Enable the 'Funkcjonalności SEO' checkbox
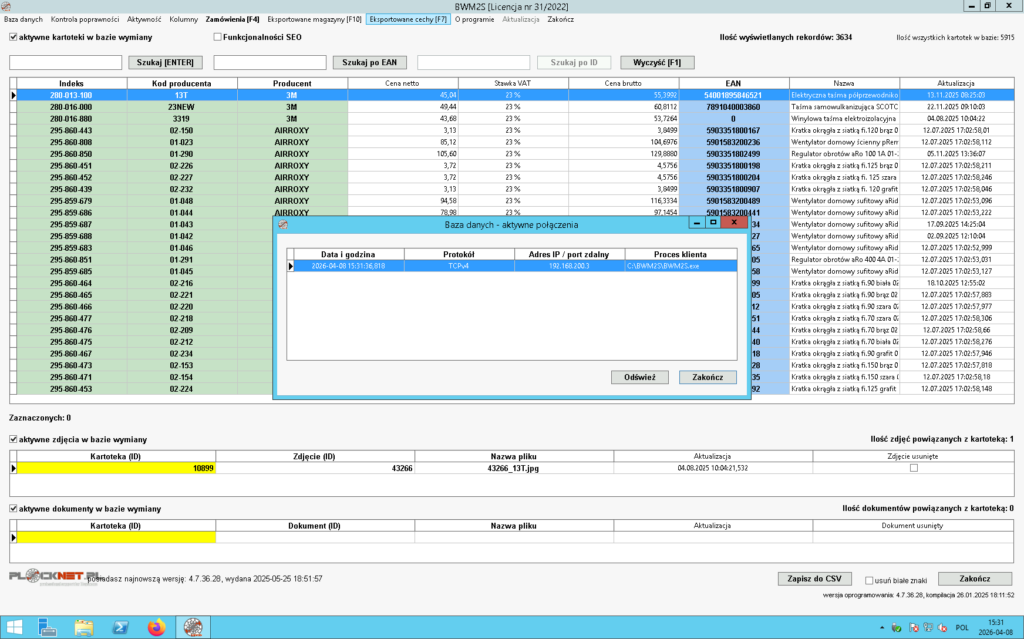 217,38
